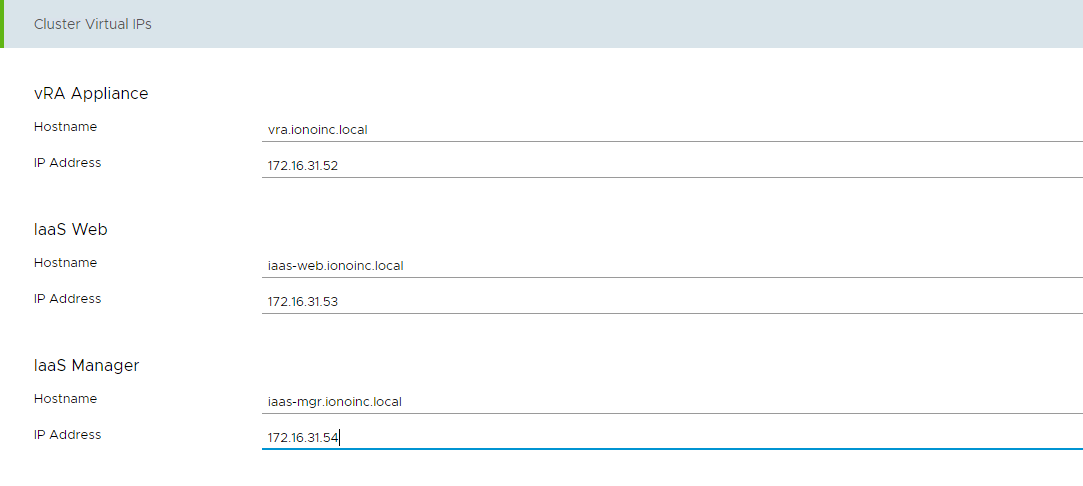This screenshot has height=486, width=1083.
Task: Click the IP Address label under IaaS Manager
Action: (67, 435)
